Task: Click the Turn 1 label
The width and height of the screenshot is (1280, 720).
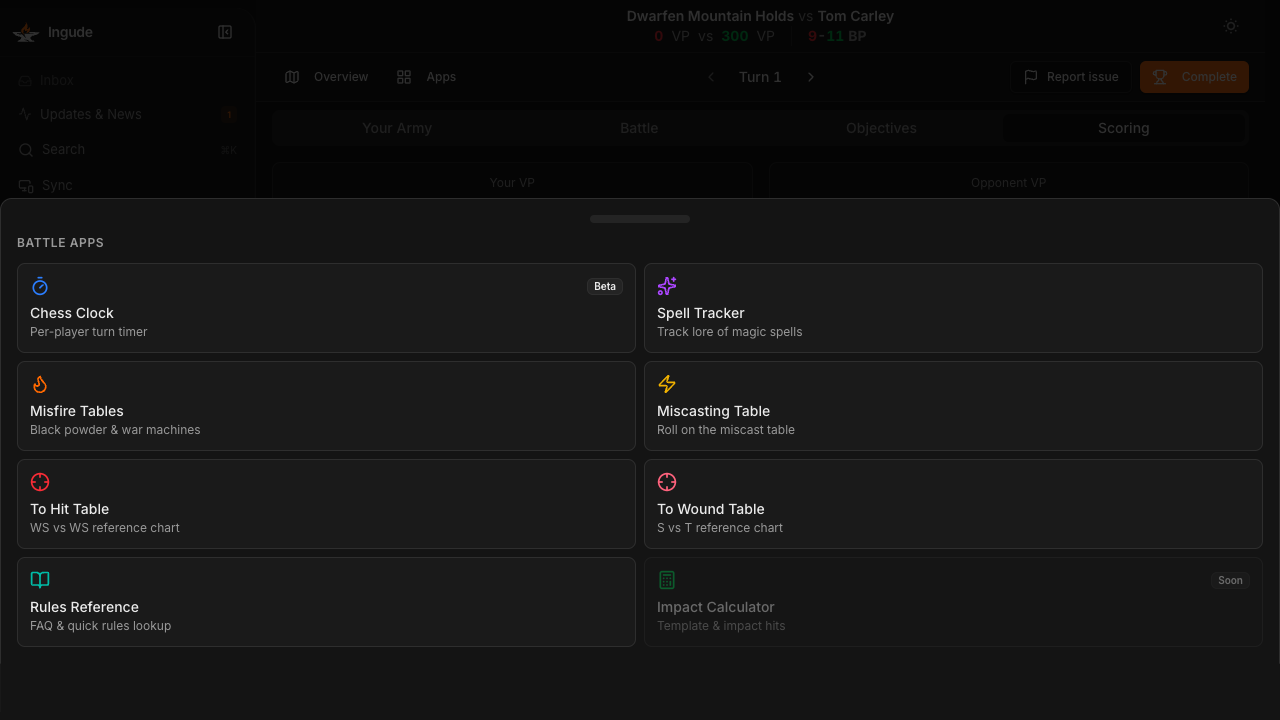Action: 760,77
